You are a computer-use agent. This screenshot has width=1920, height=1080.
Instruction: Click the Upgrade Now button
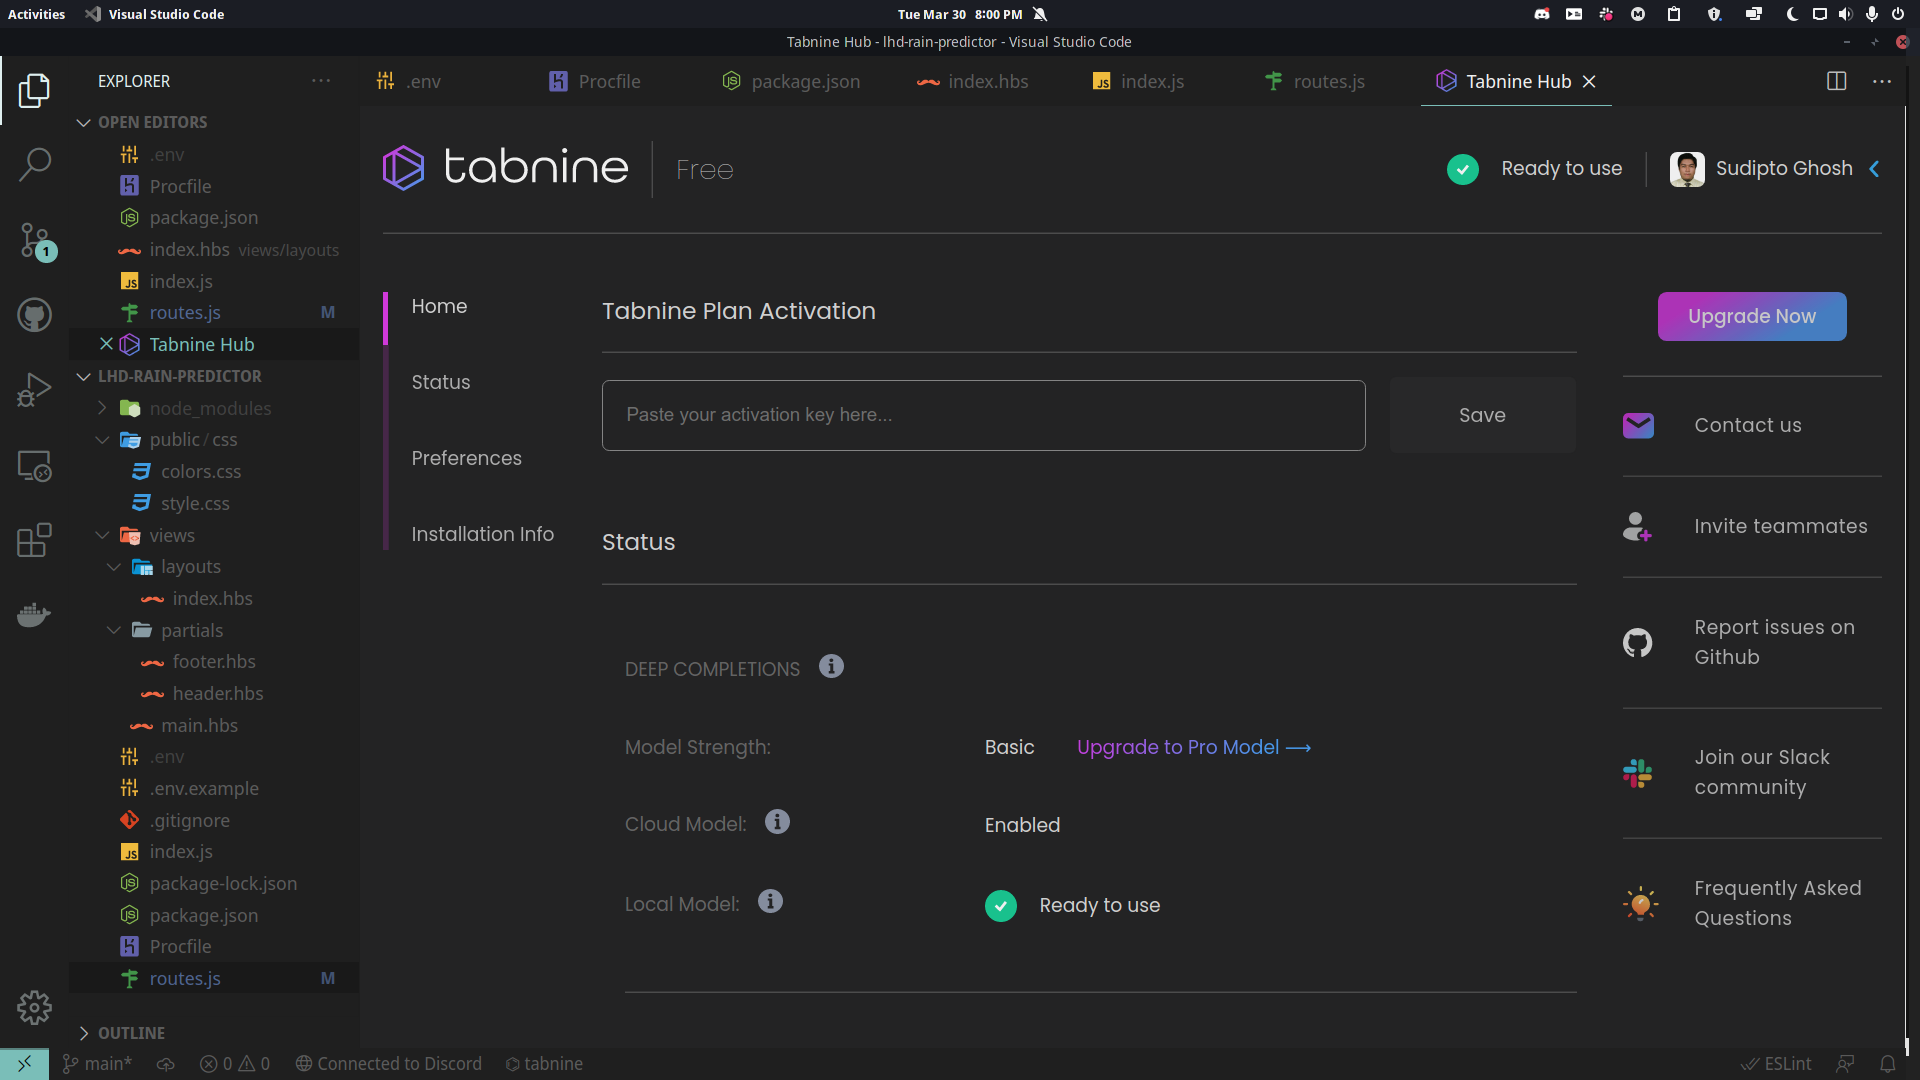[1751, 316]
